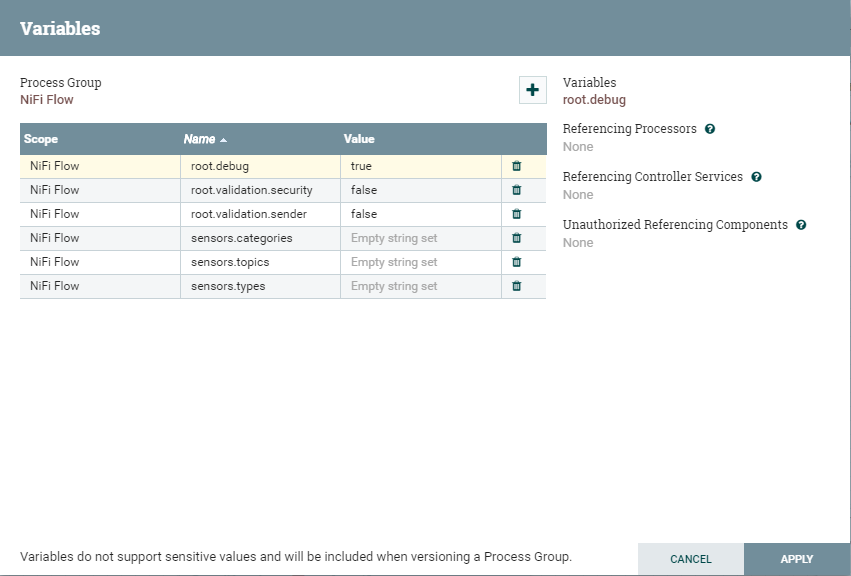
Task: Edit empty value for sensors.topics
Action: point(420,262)
